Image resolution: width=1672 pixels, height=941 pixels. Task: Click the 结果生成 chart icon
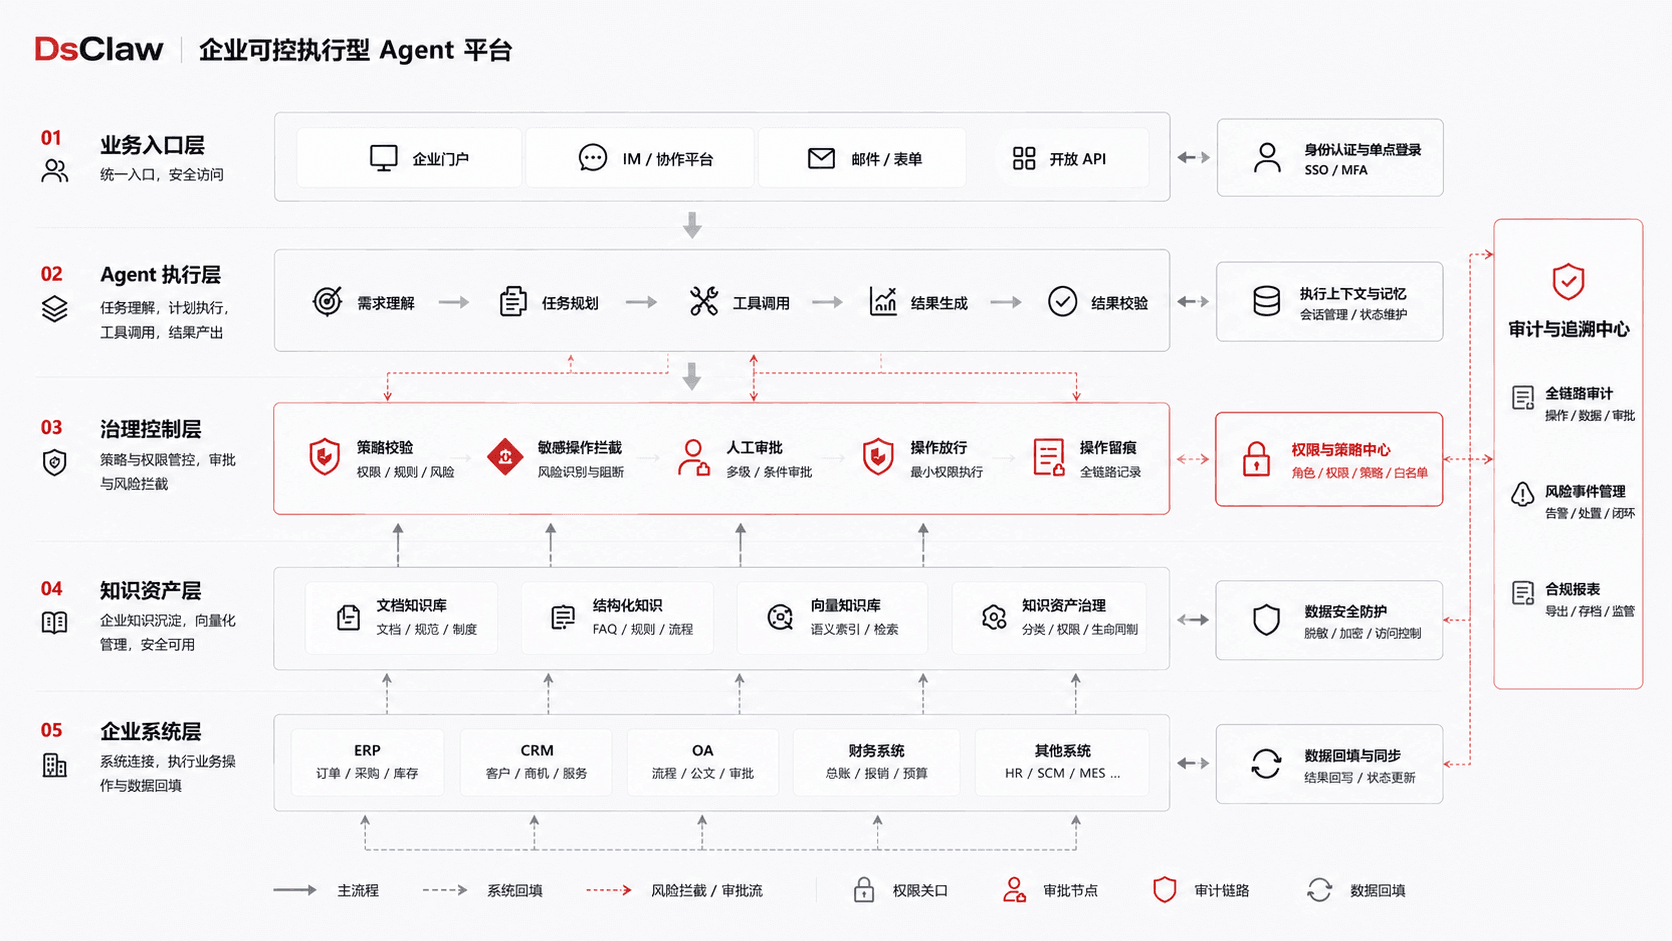pyautogui.click(x=883, y=301)
